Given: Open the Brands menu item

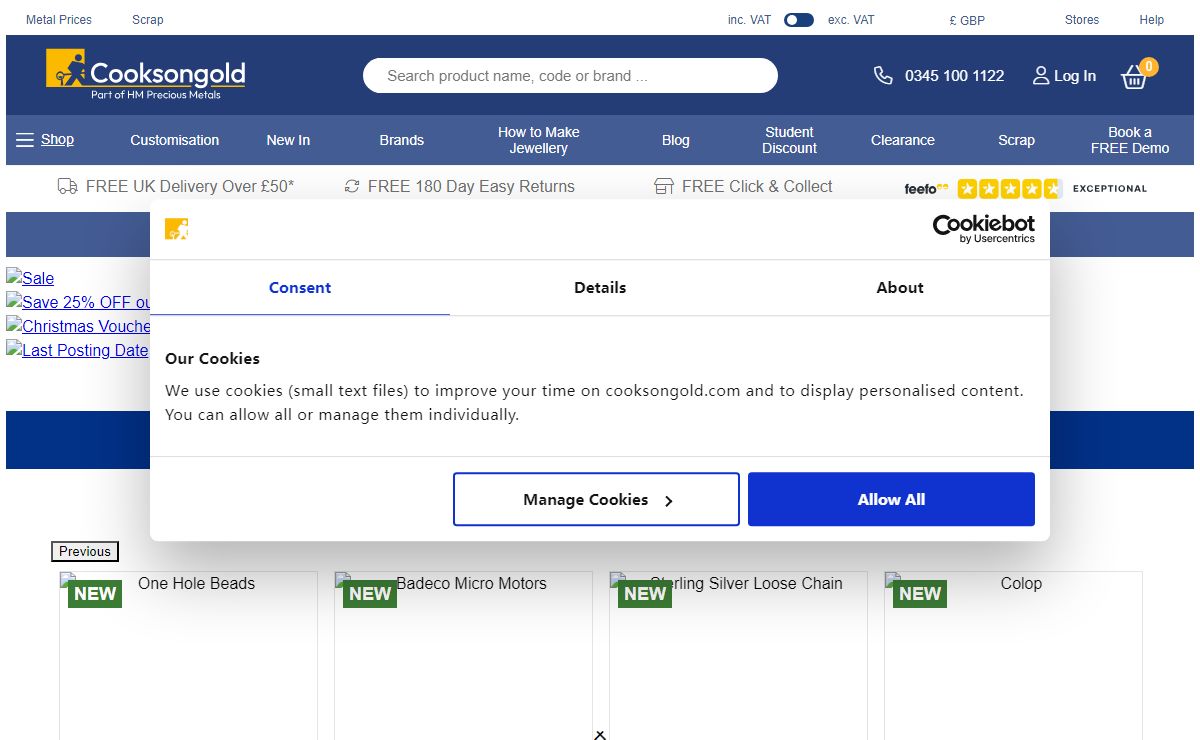Looking at the screenshot, I should coord(402,140).
